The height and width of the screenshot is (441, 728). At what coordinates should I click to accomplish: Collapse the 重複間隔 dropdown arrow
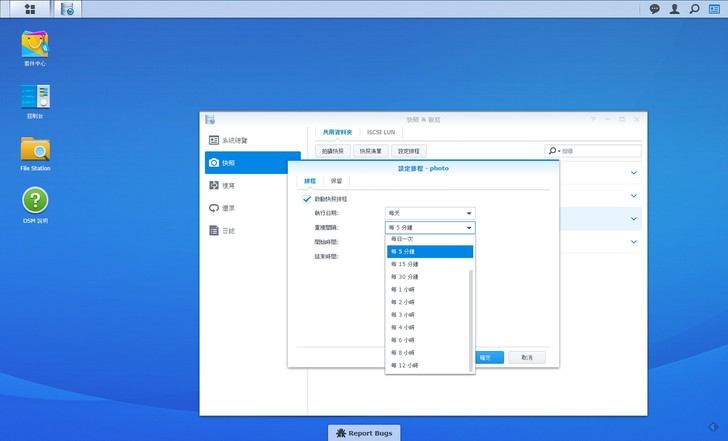468,228
